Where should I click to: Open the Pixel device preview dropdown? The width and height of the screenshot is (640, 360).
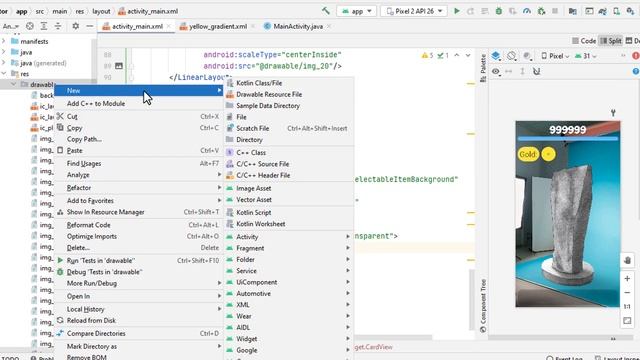pos(555,56)
